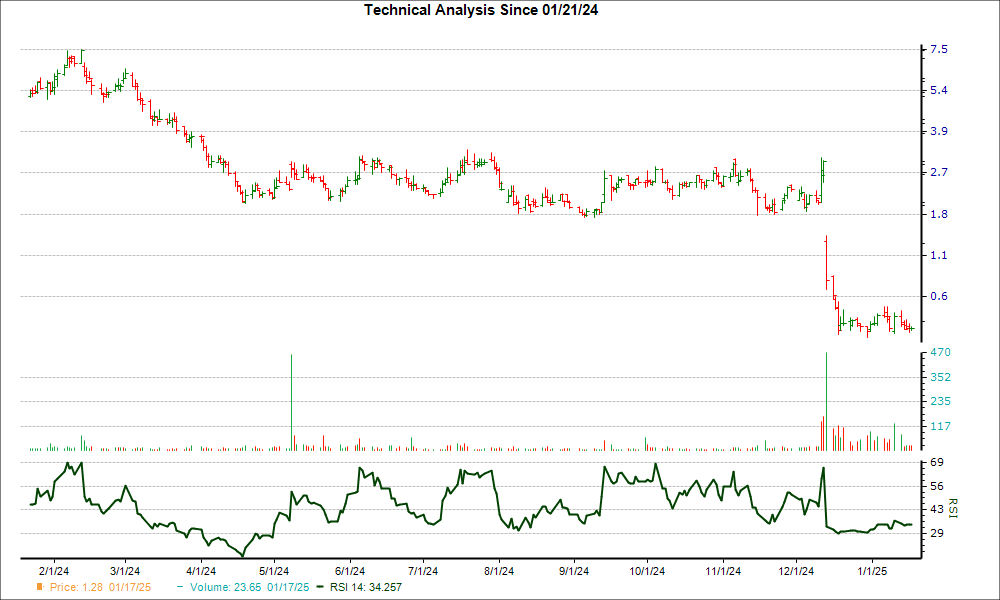
Task: Click the tall December volume spike bar
Action: (827, 402)
